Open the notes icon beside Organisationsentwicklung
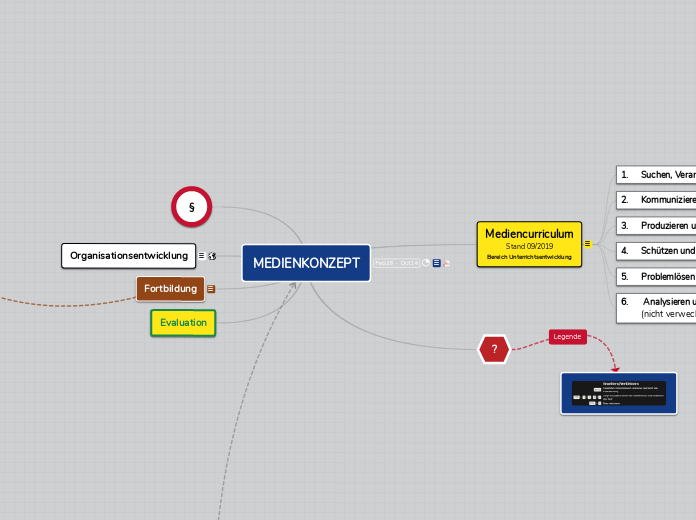This screenshot has width=696, height=520. click(201, 256)
